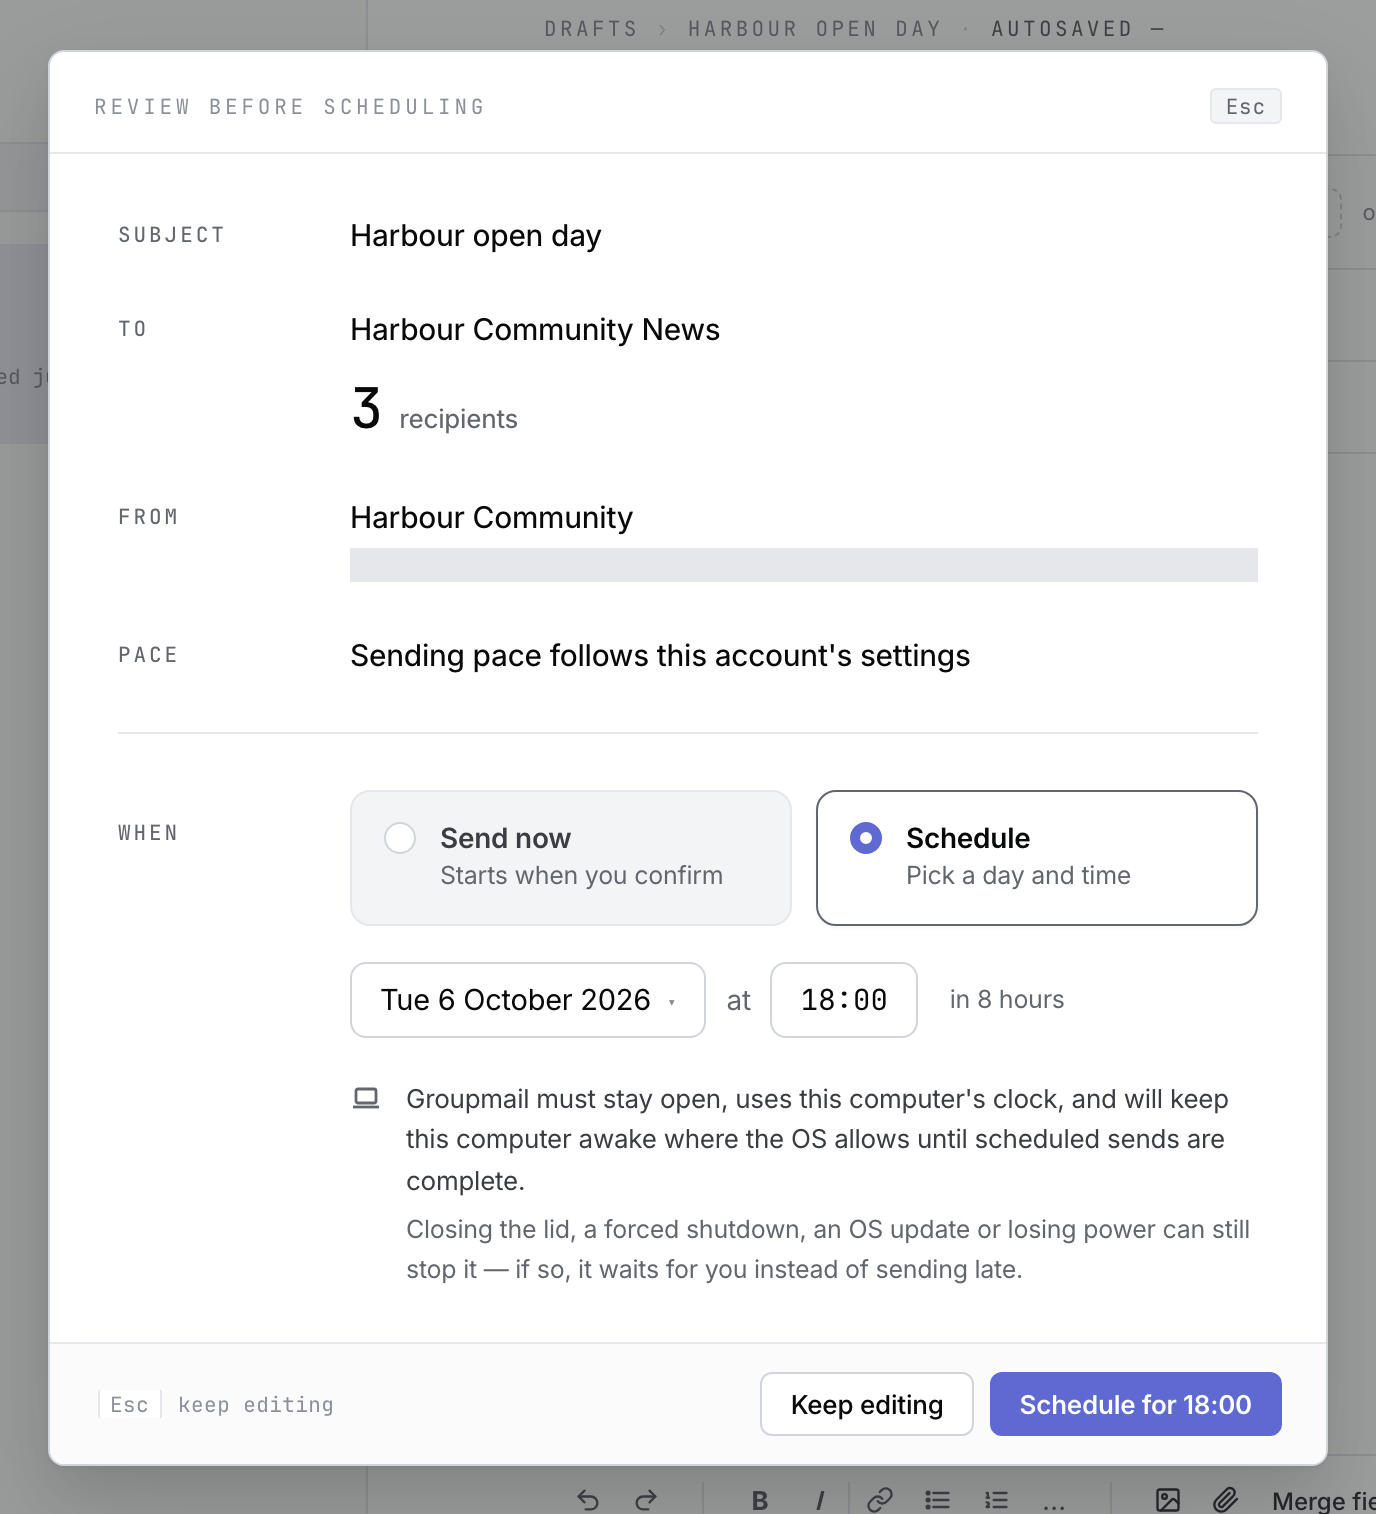Click the Merge fields label in background toolbar
This screenshot has height=1514, width=1376.
[x=1324, y=1500]
